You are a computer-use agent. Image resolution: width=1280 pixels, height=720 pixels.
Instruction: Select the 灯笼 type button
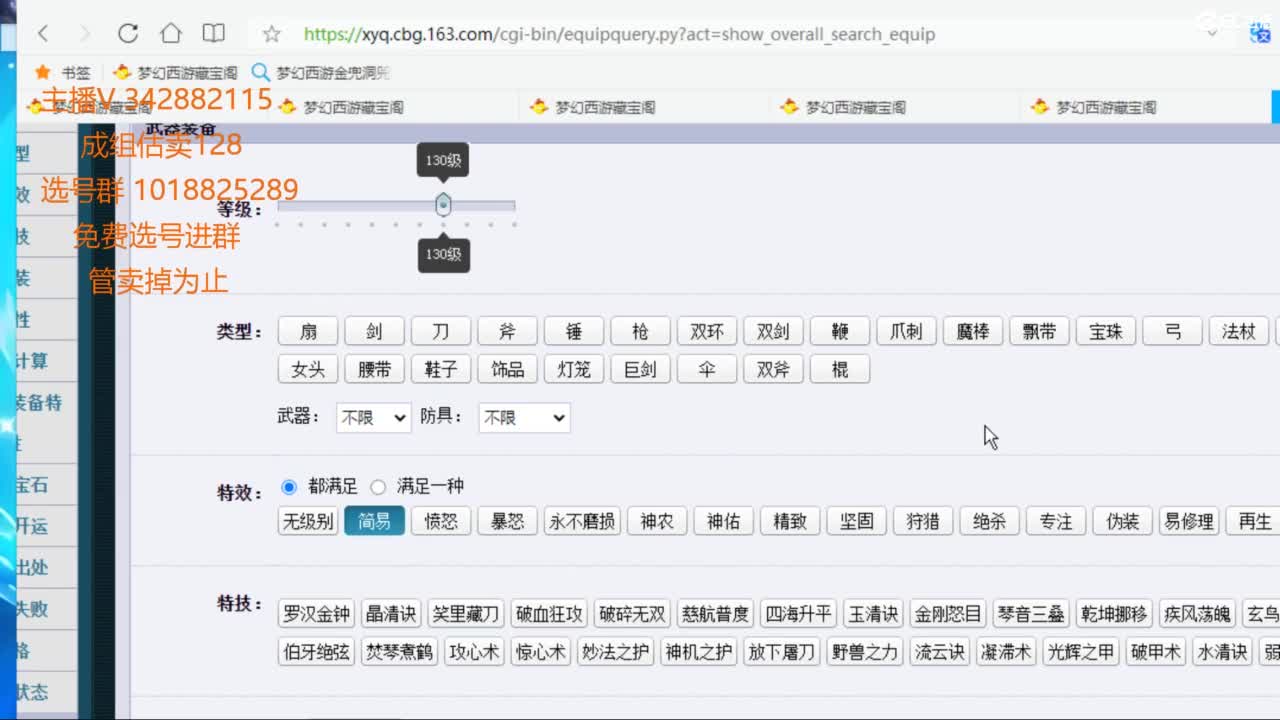(574, 369)
